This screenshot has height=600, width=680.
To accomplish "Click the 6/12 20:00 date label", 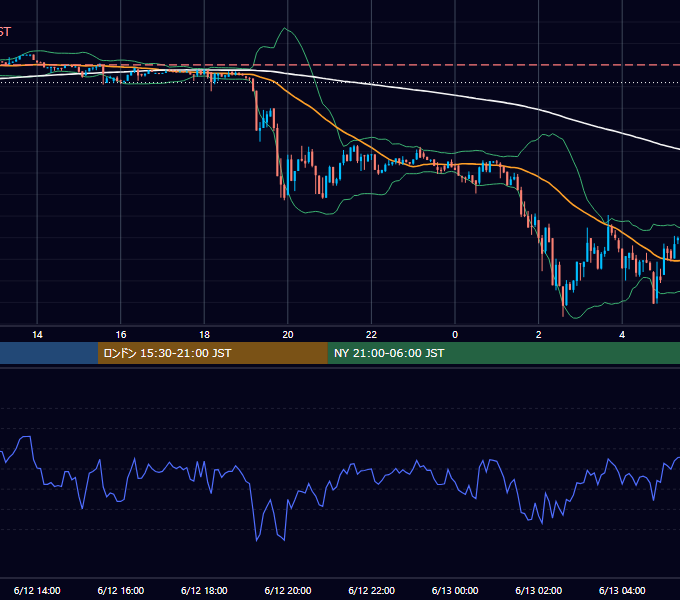I will [x=288, y=590].
